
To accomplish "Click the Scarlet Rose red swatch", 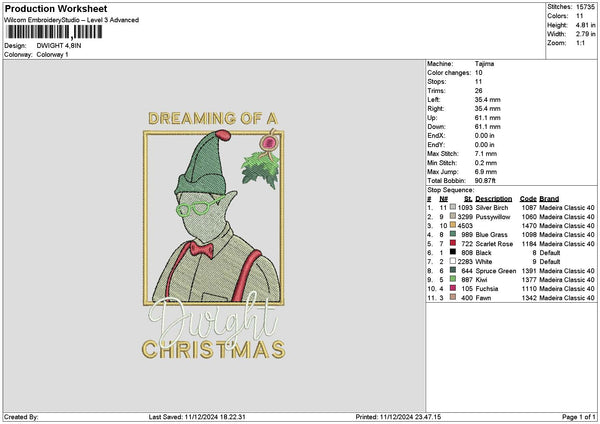I will (453, 243).
